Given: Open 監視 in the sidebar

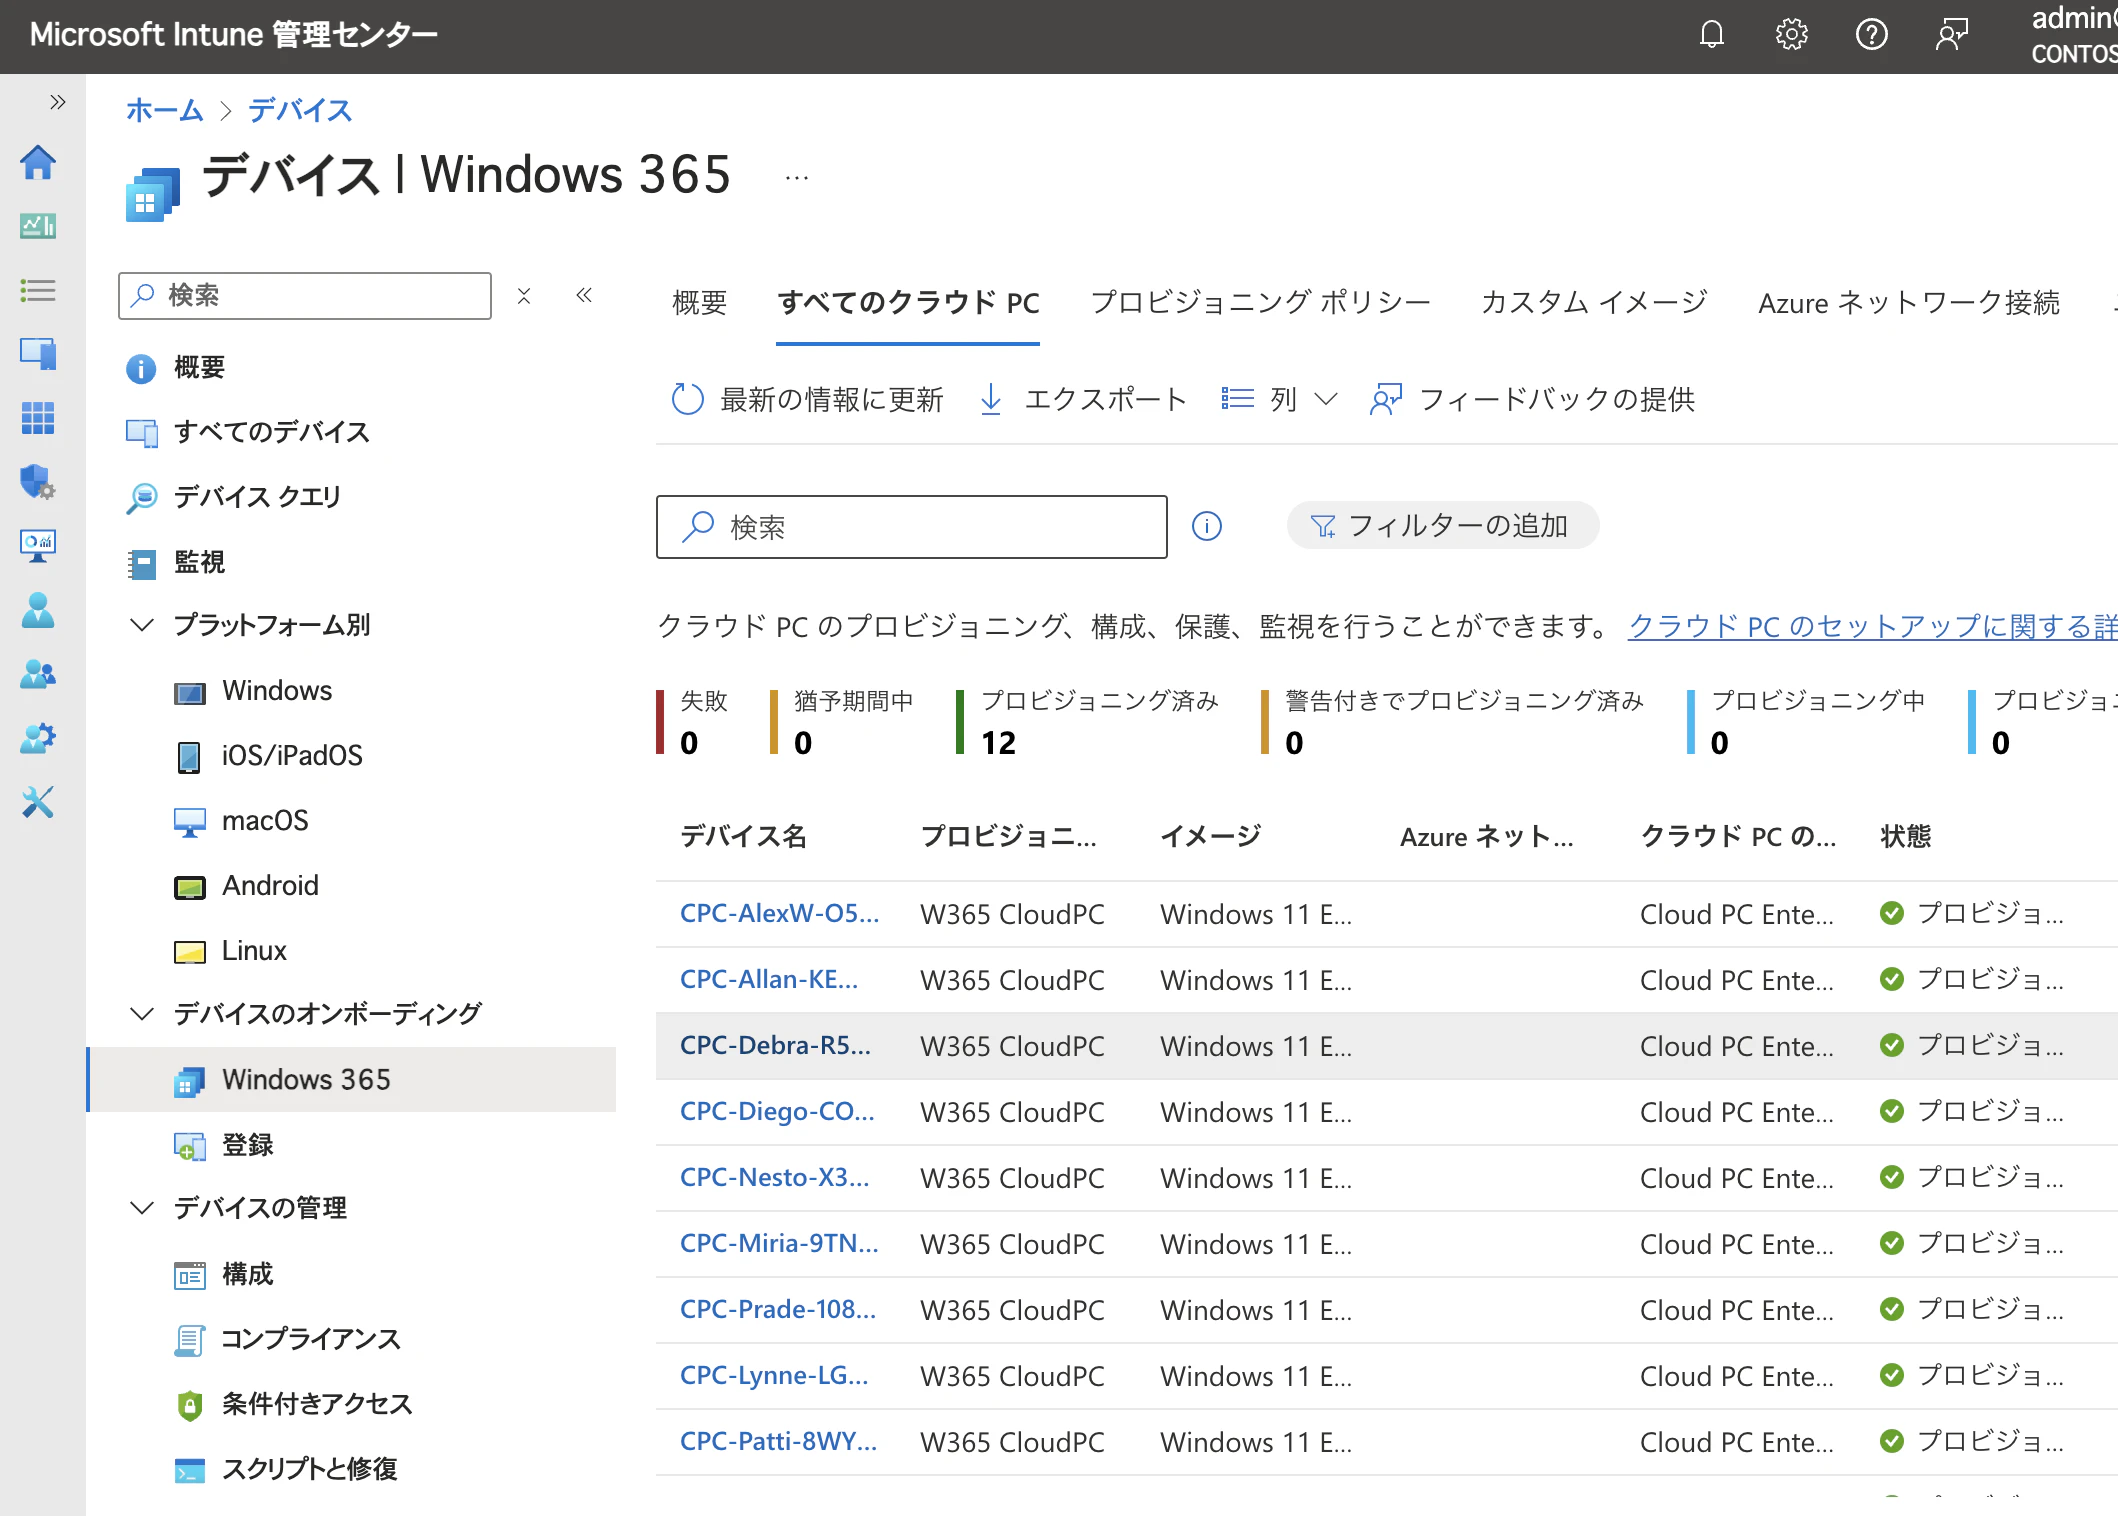Looking at the screenshot, I should 198,562.
